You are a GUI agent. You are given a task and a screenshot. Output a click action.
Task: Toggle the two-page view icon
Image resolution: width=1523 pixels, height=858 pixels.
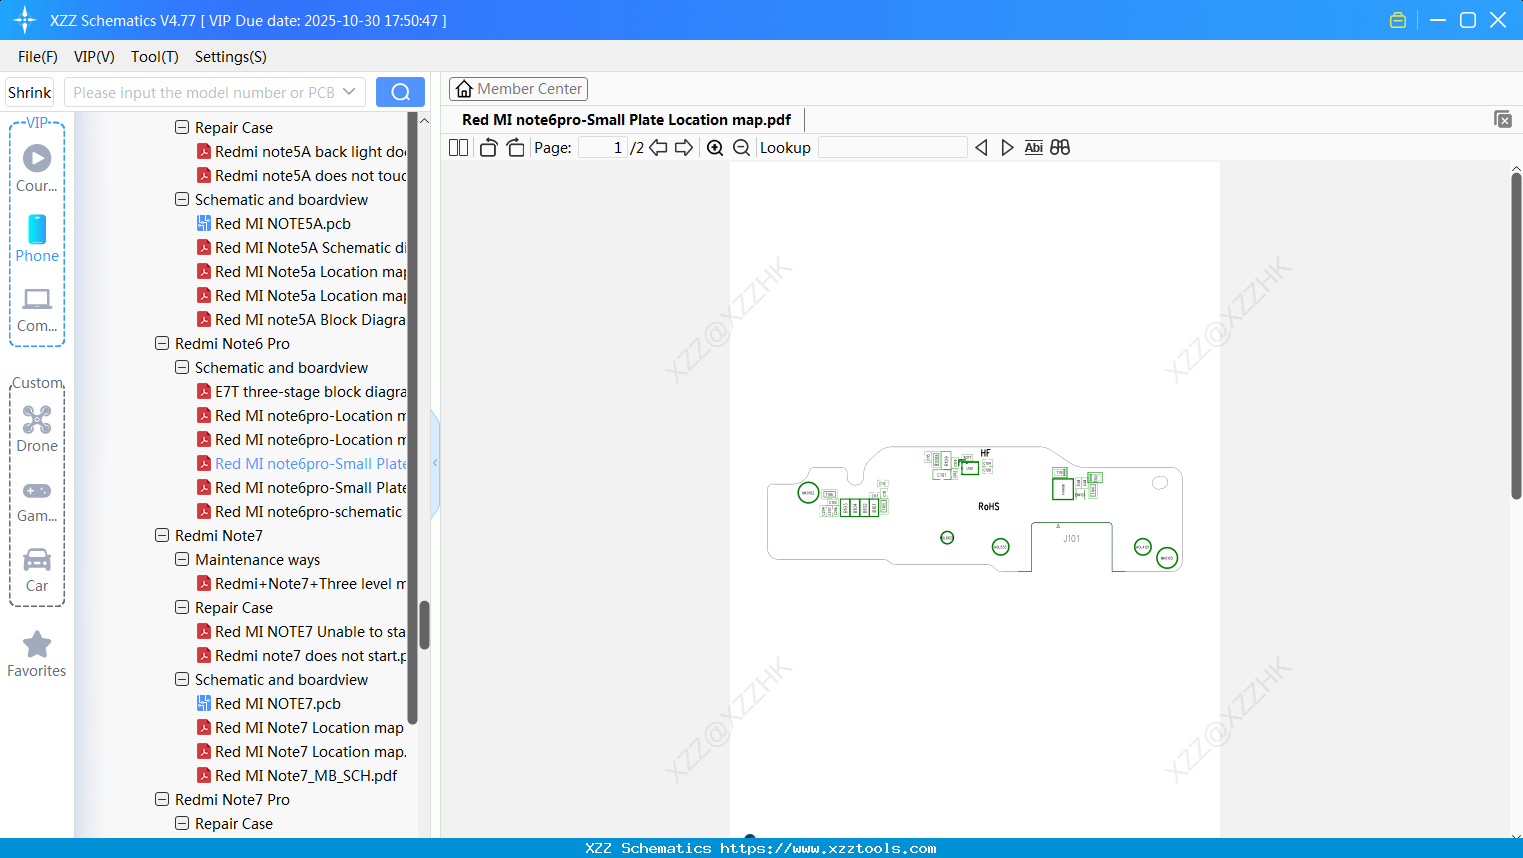(x=458, y=148)
